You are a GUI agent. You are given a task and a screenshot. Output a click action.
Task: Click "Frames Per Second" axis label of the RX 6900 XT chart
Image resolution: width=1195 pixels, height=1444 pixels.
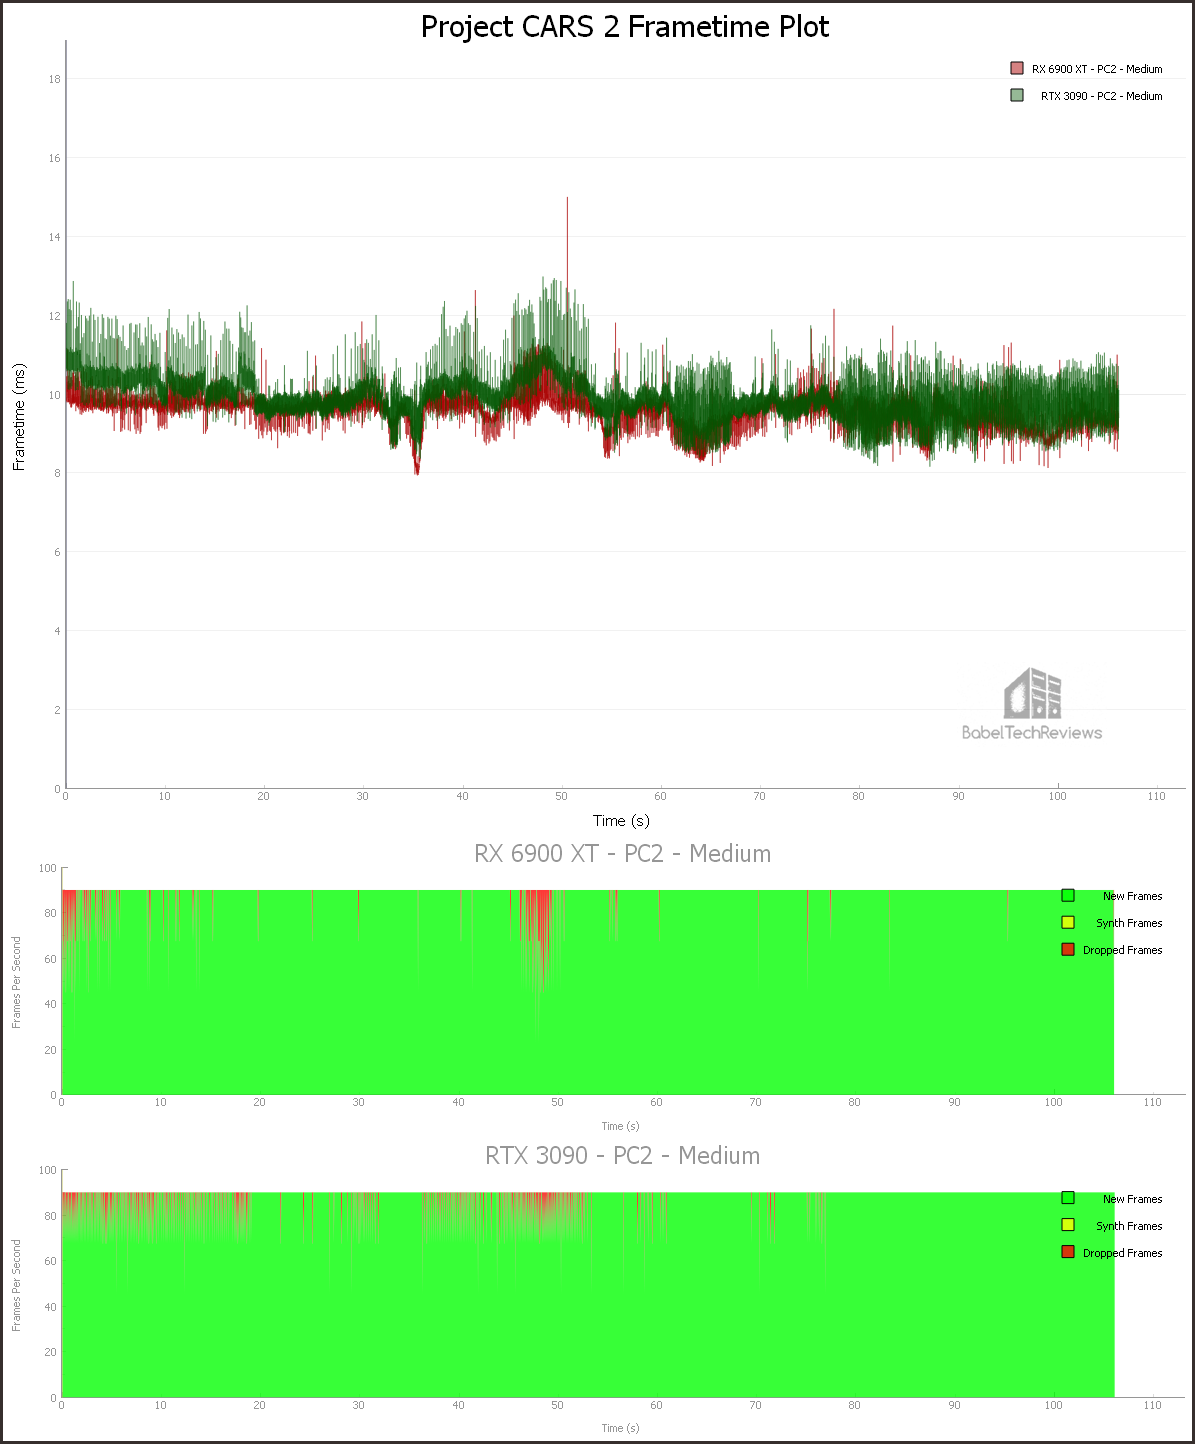tap(16, 983)
